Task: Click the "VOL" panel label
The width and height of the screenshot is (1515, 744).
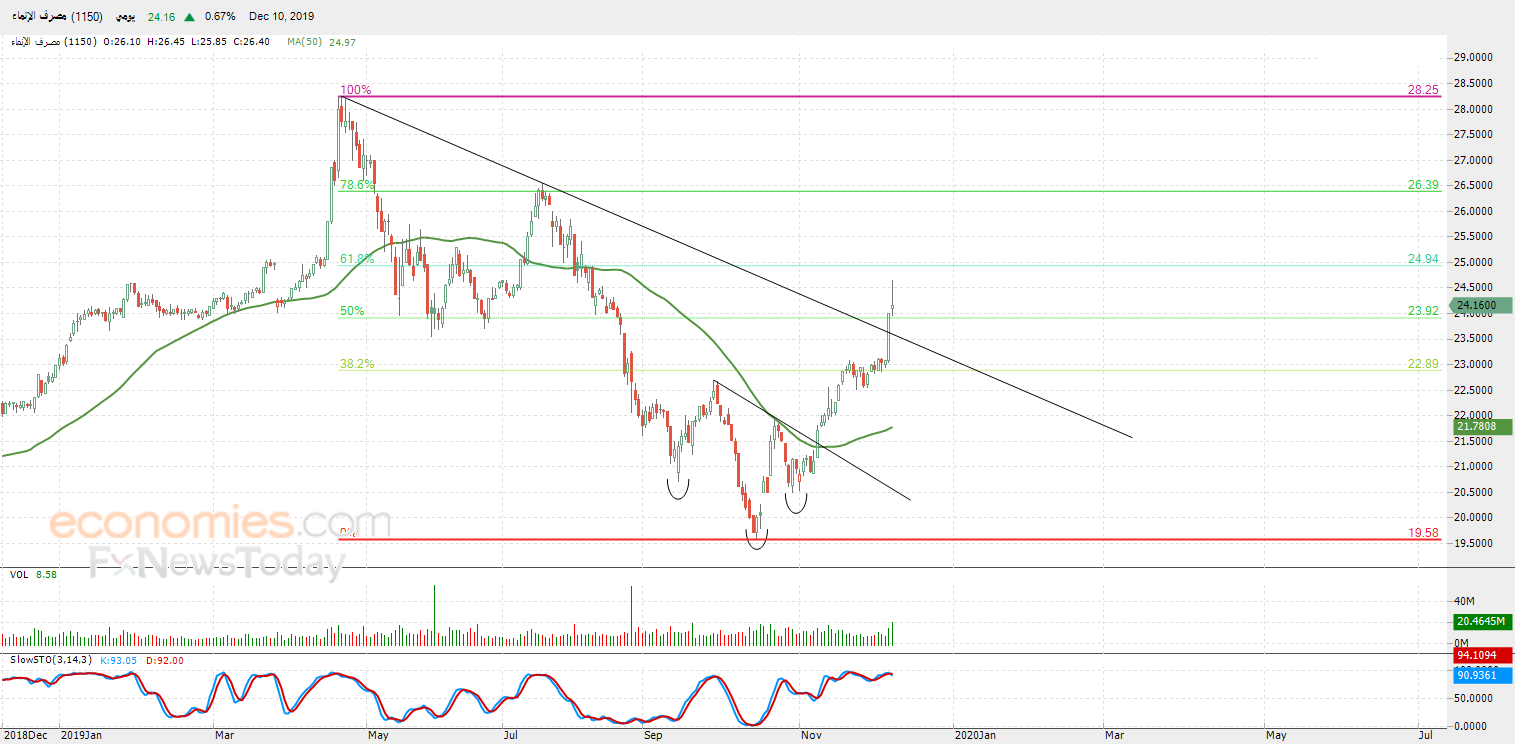Action: [19, 575]
